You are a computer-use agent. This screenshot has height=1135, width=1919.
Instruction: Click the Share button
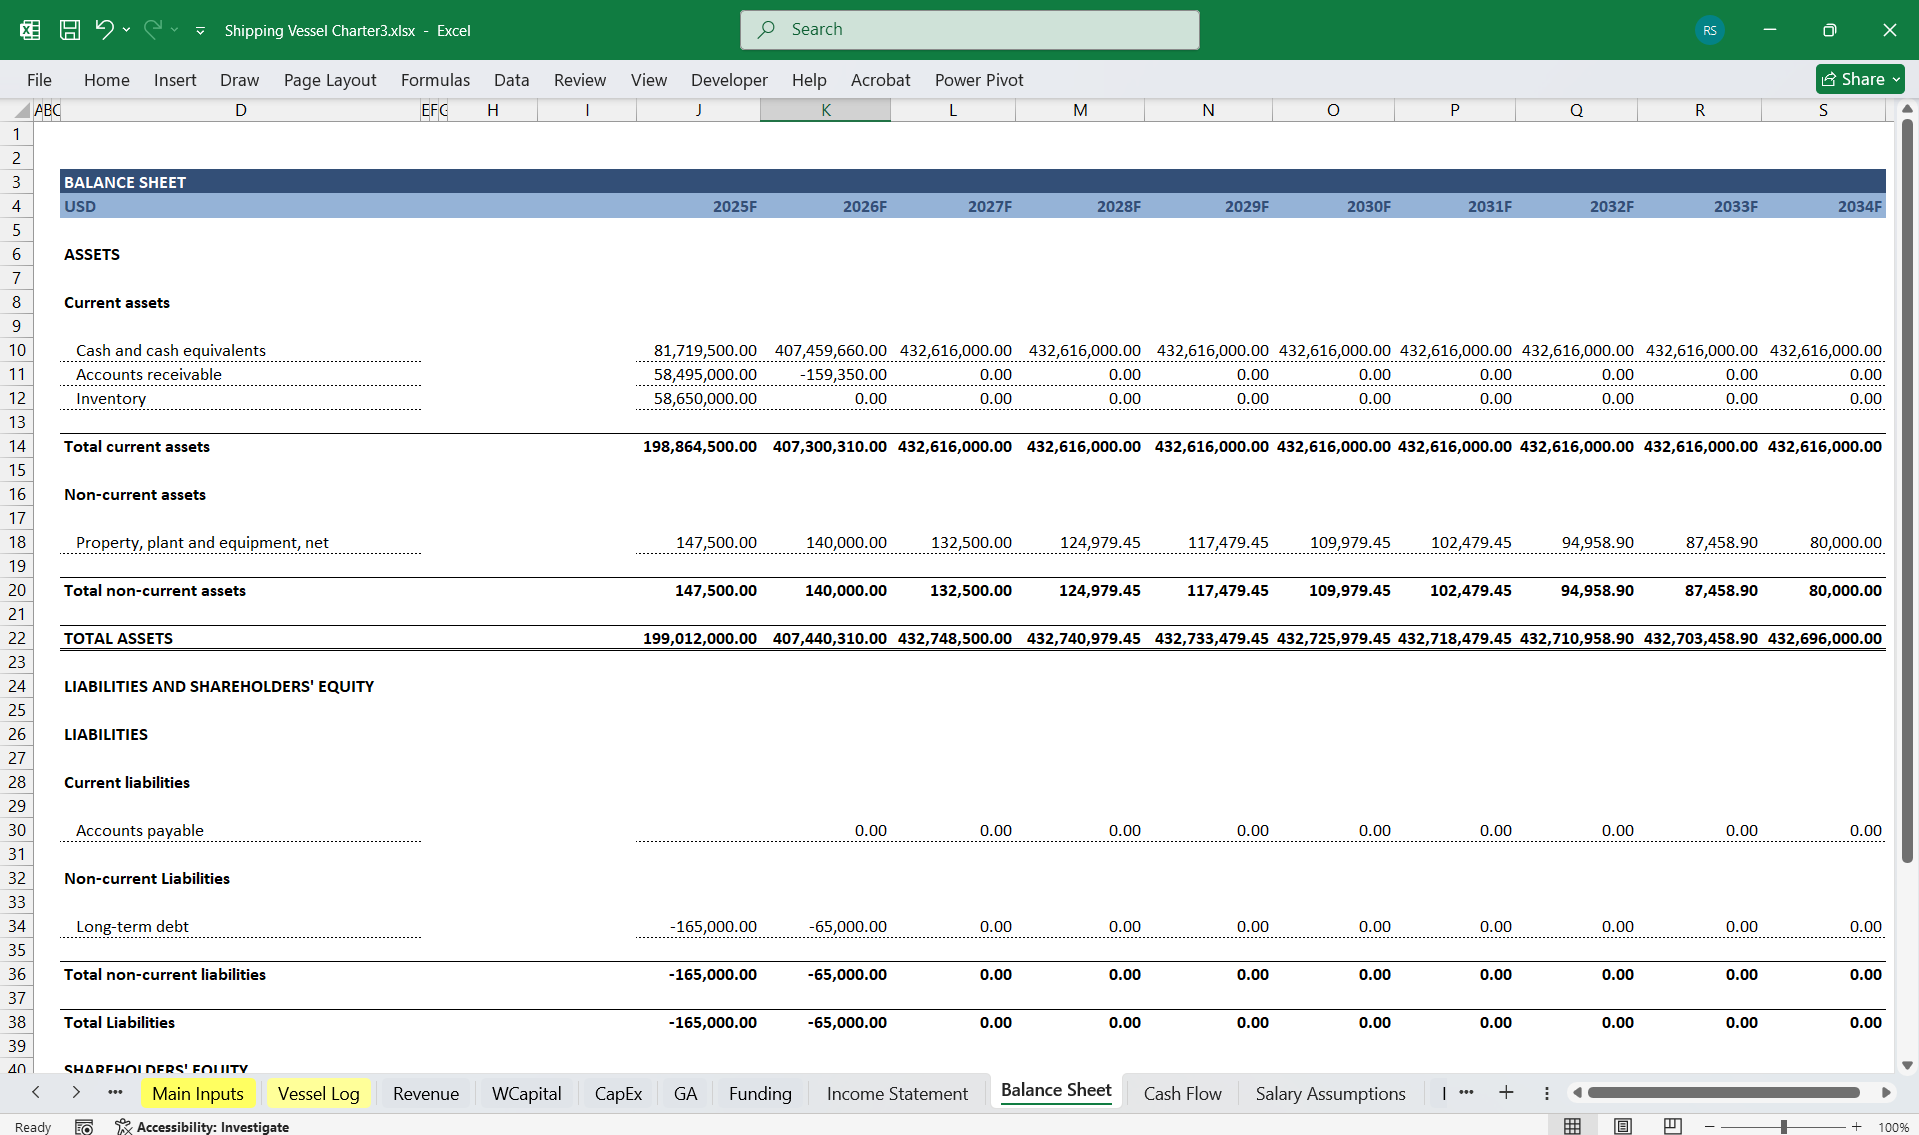[1860, 79]
